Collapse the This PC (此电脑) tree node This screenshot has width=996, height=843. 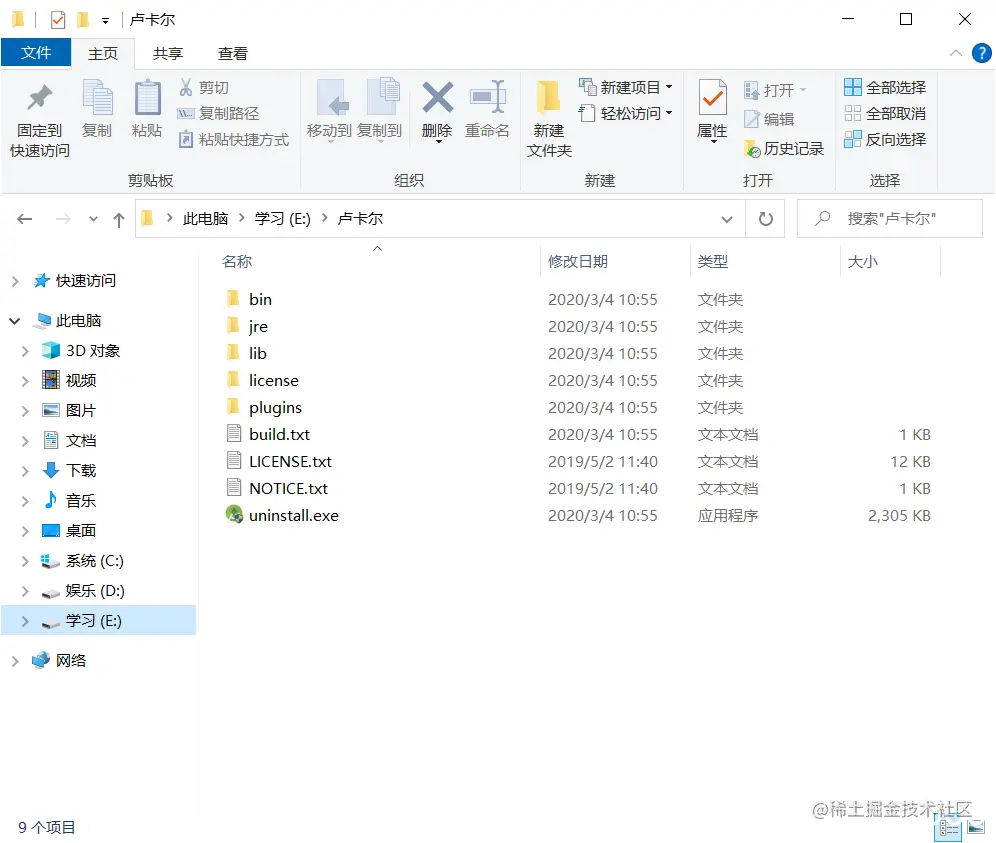click(15, 321)
